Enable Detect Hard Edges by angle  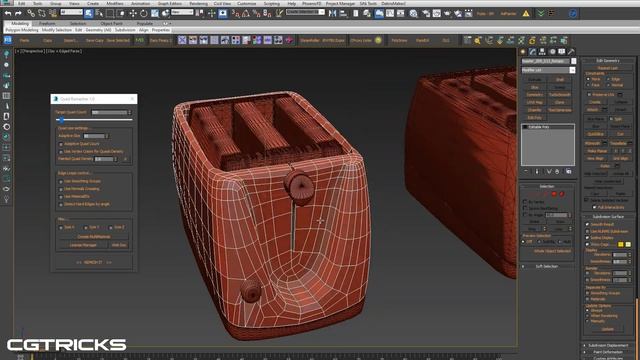pos(61,204)
